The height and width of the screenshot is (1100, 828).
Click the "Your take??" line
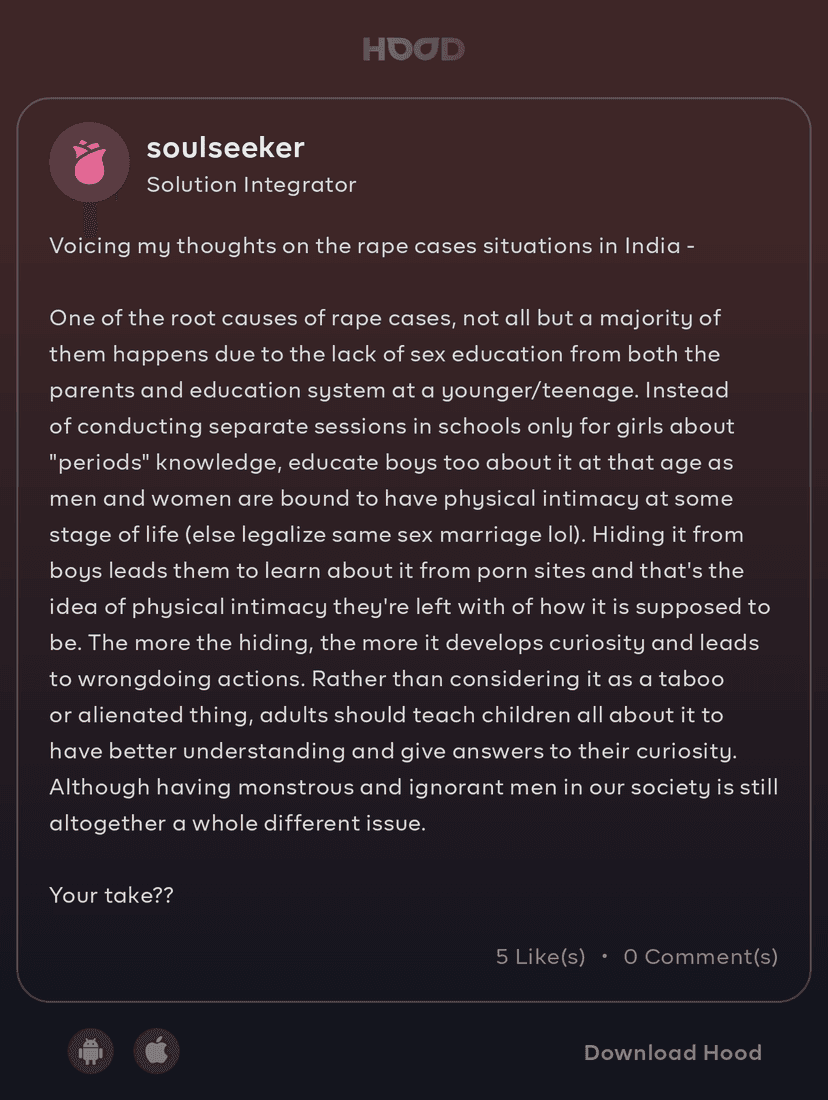pyautogui.click(x=111, y=895)
